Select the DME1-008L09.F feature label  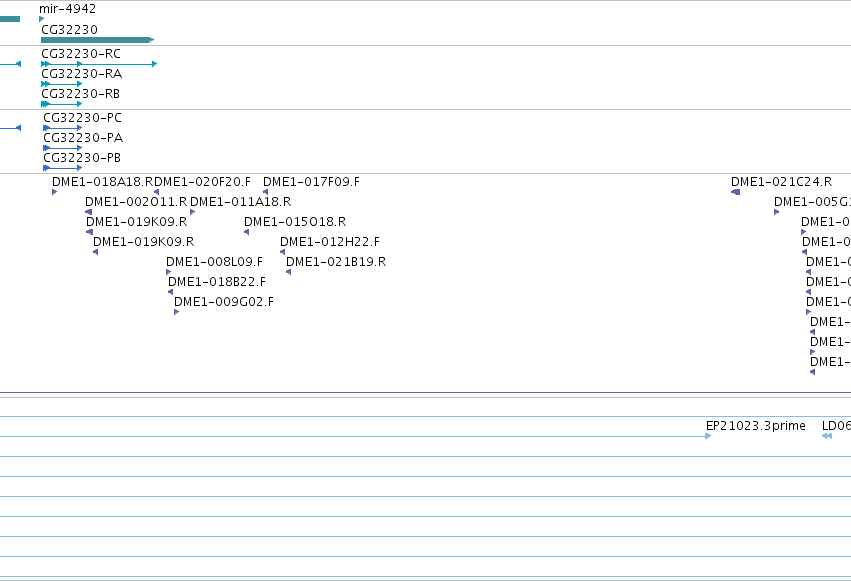214,262
